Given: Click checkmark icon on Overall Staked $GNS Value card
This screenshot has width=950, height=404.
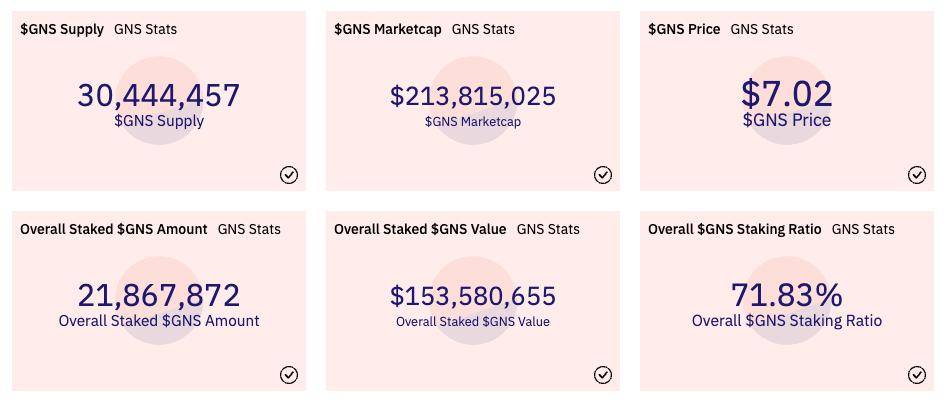Looking at the screenshot, I should [x=603, y=375].
